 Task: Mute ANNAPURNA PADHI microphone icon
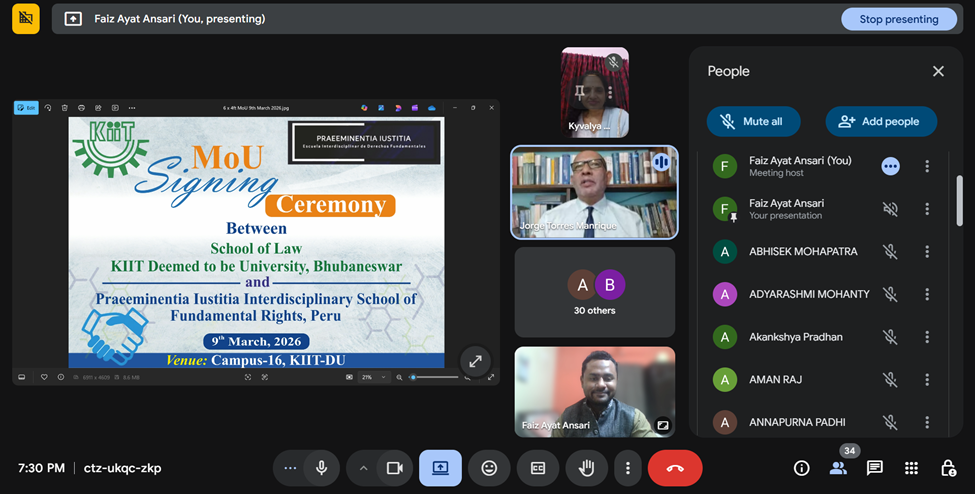890,422
